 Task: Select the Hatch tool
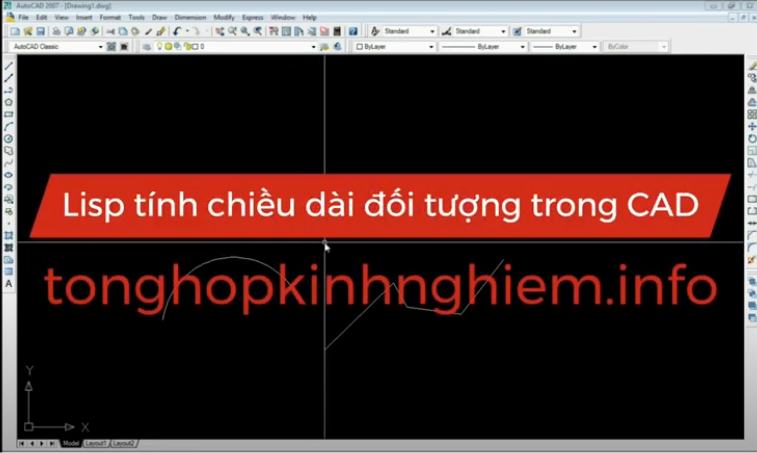coord(9,235)
